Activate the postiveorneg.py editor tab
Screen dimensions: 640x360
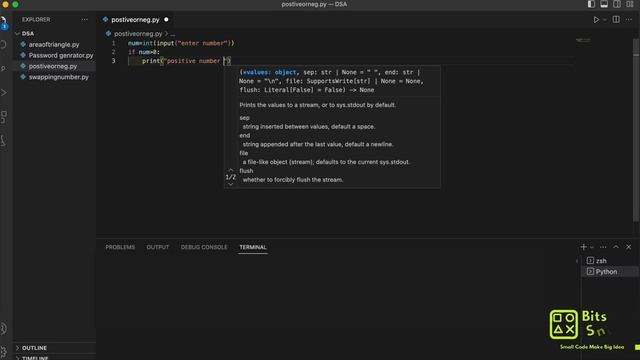coord(135,20)
